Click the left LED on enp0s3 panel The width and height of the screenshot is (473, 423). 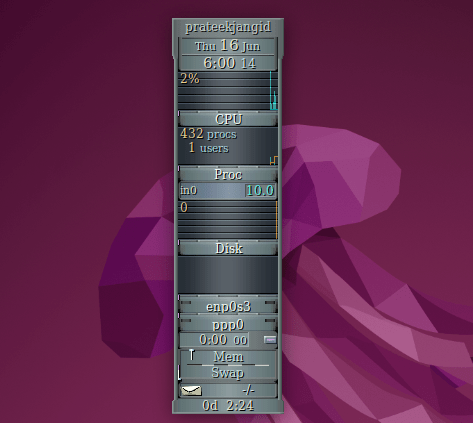coord(186,303)
